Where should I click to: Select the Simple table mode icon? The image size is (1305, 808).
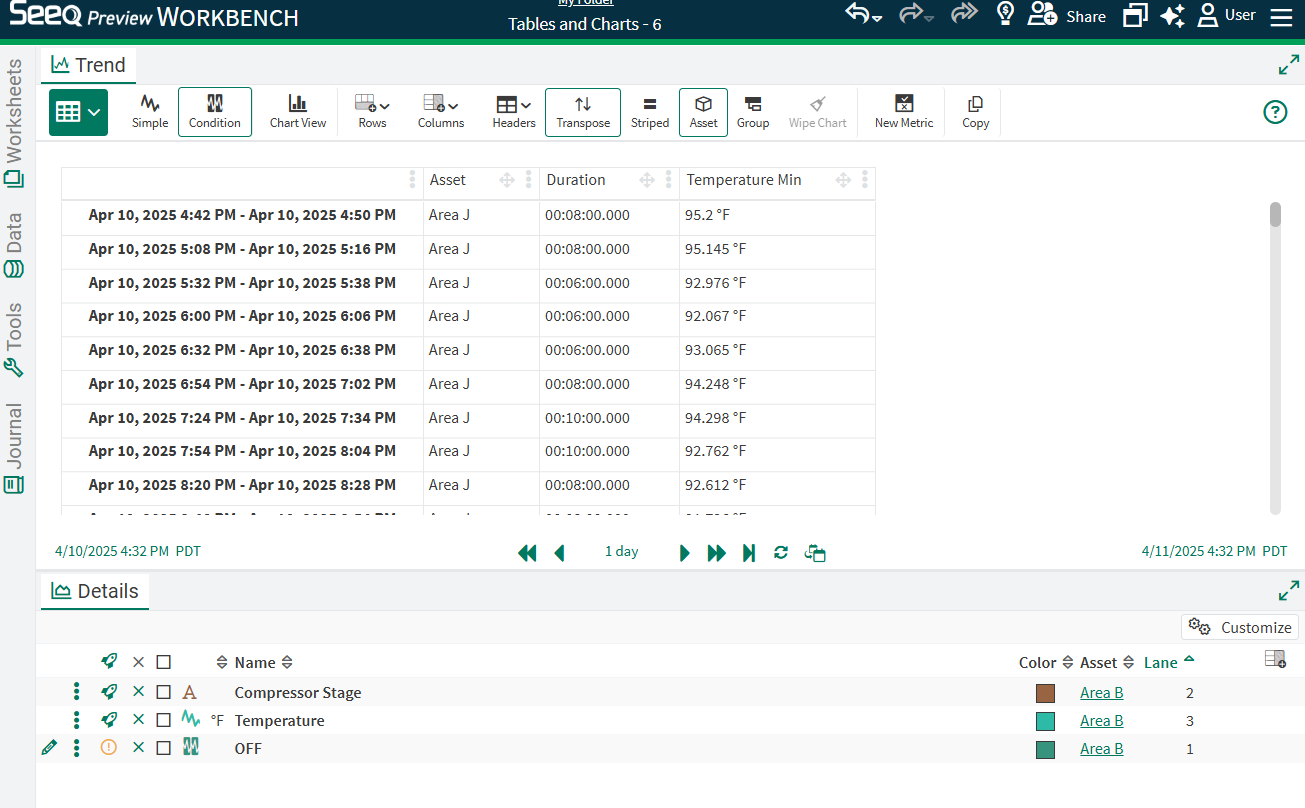(x=150, y=111)
